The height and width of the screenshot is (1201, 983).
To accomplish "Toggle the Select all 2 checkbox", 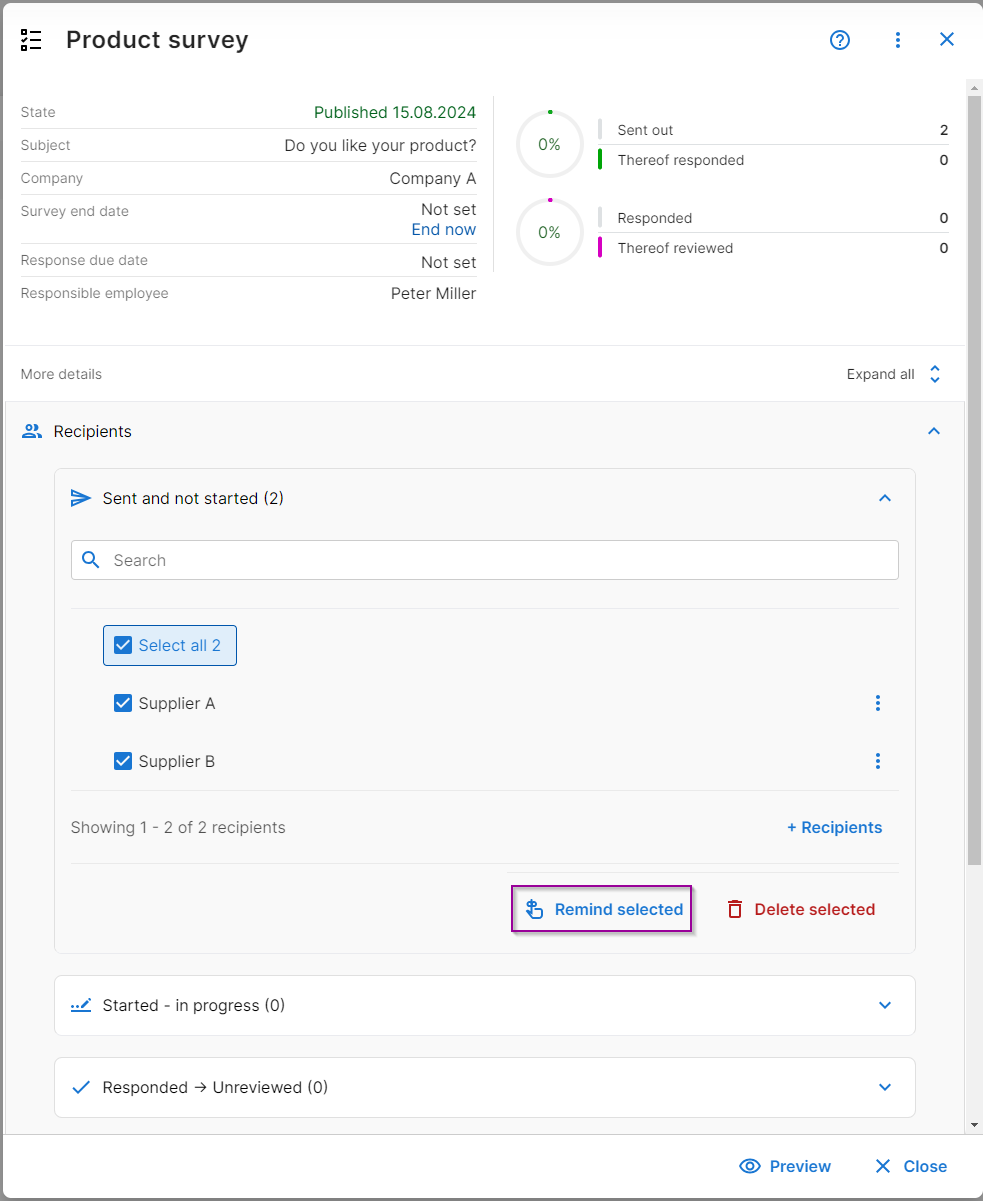I will pos(123,645).
